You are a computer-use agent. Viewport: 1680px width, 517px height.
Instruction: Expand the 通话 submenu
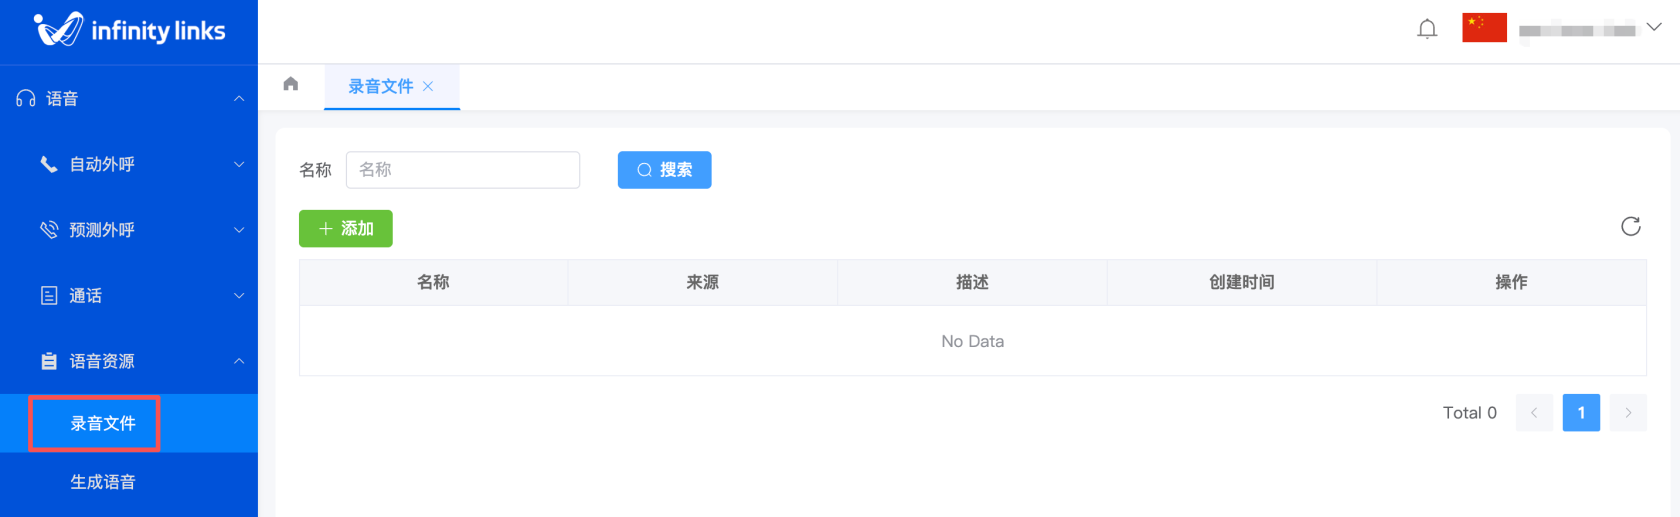(x=239, y=296)
